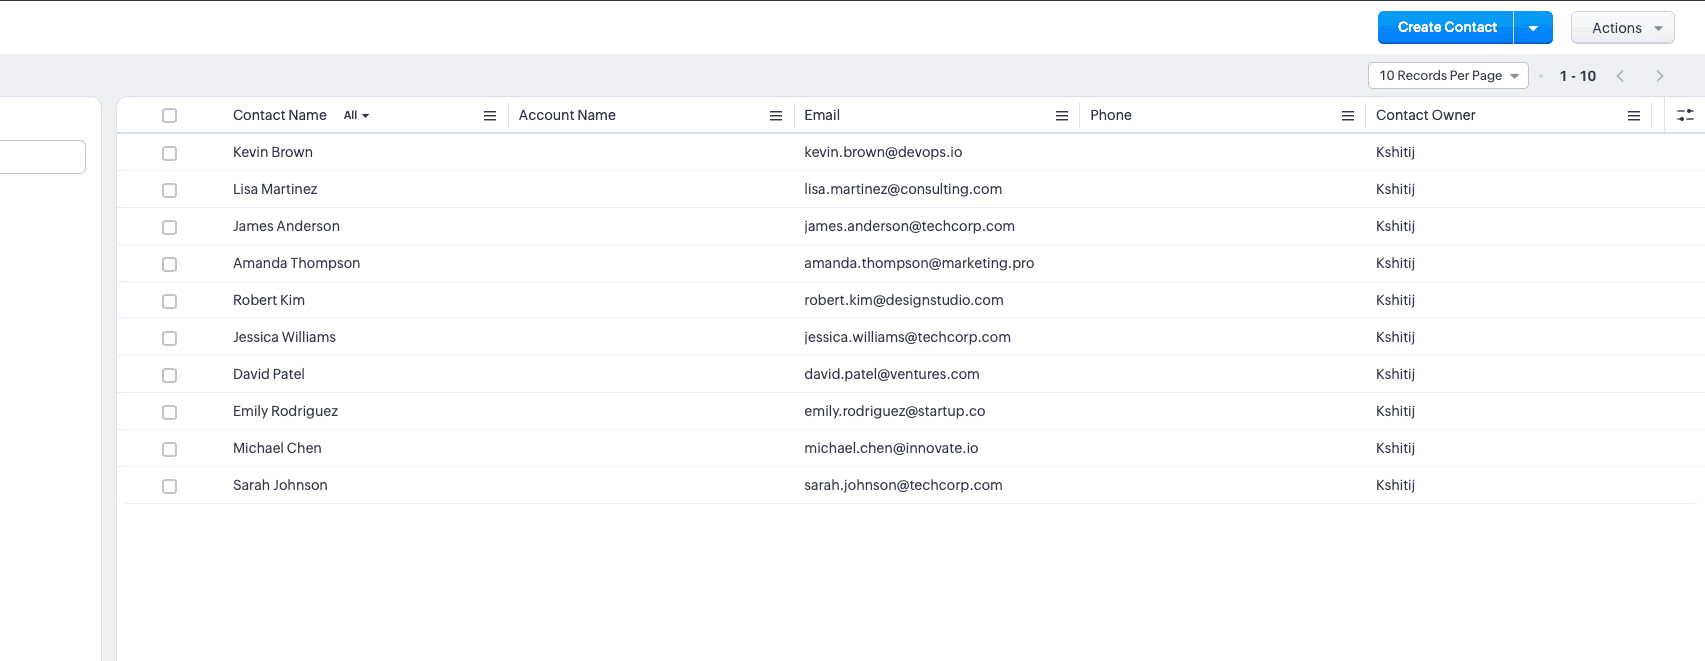
Task: Open the Lisa Martinez contact
Action: coord(275,189)
